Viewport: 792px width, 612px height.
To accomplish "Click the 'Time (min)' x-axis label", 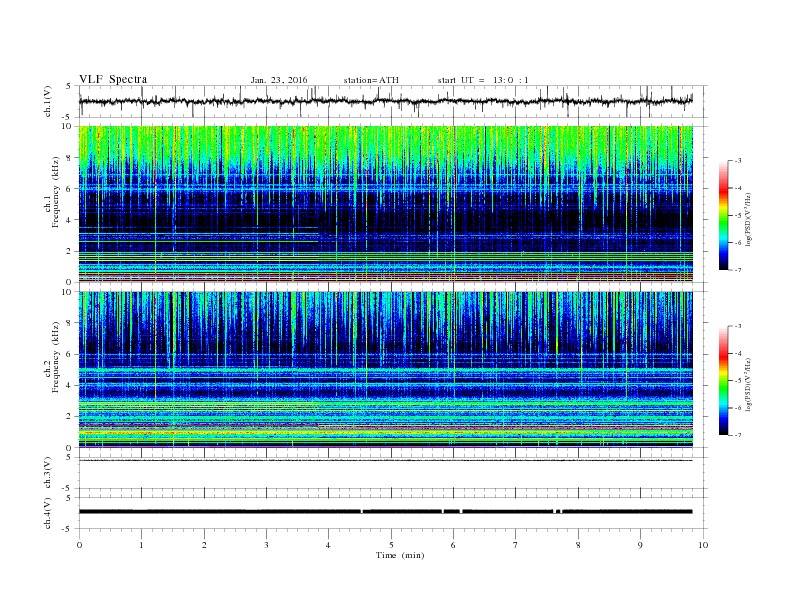I will 400,555.
